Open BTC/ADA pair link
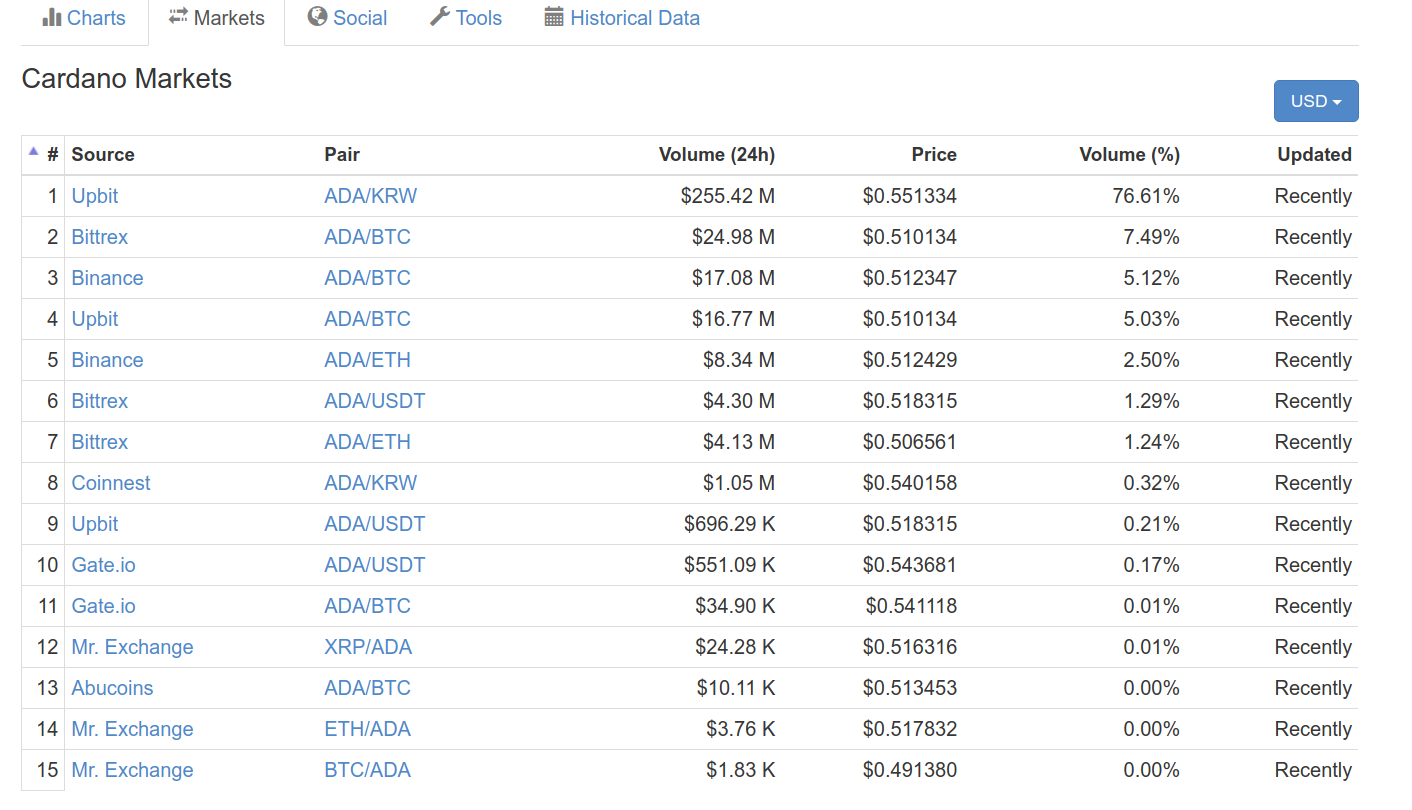This screenshot has height=810, width=1412. (367, 770)
